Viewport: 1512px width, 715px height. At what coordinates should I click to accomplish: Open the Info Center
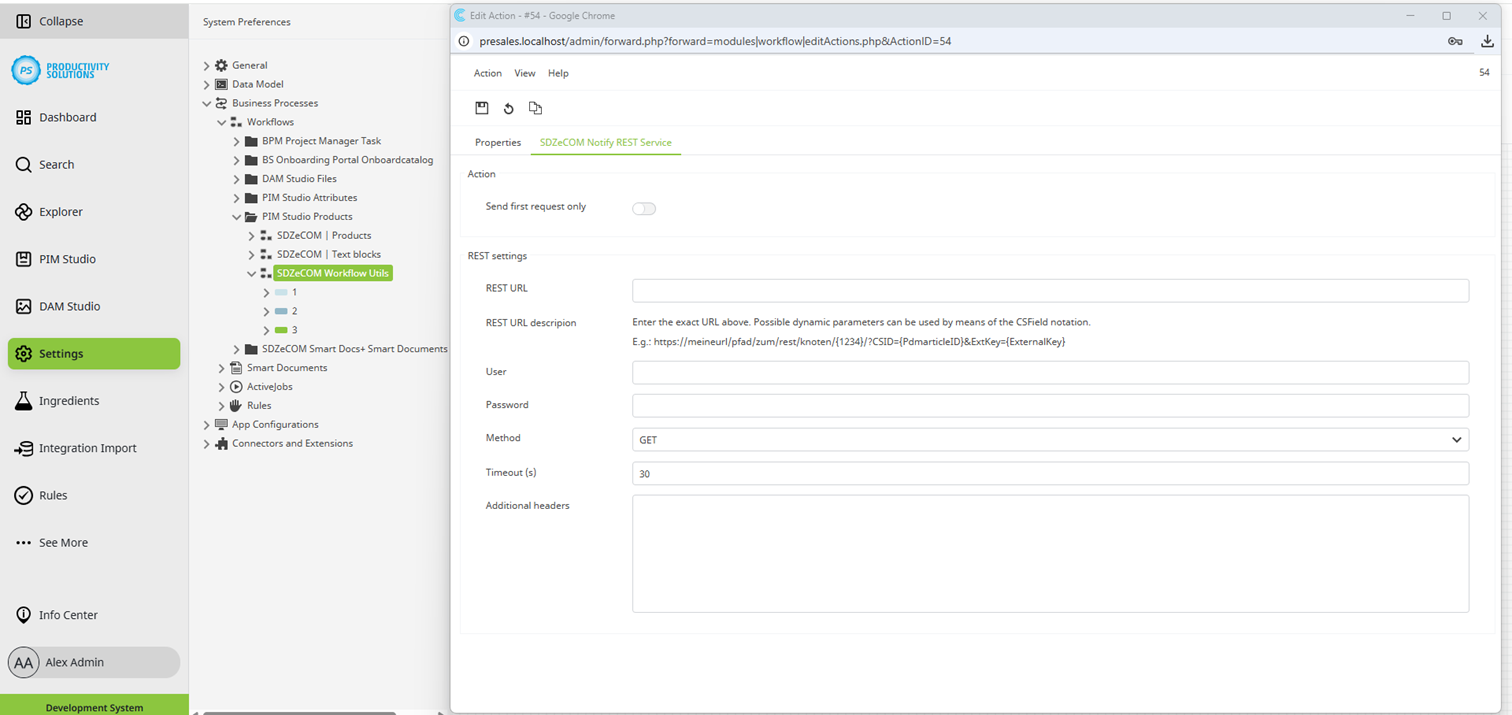pos(67,615)
